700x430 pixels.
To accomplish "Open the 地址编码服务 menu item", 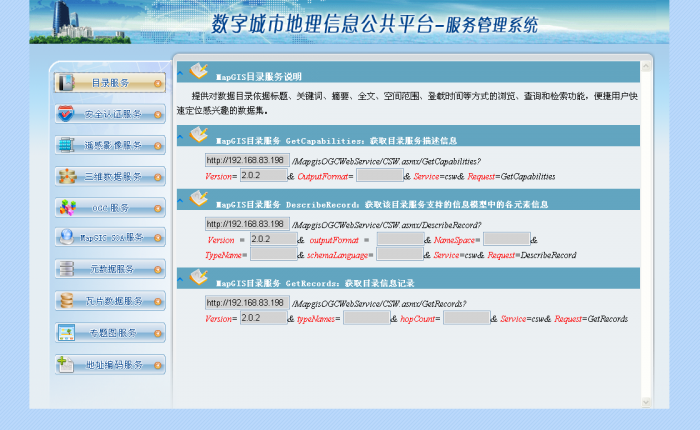I will point(110,364).
